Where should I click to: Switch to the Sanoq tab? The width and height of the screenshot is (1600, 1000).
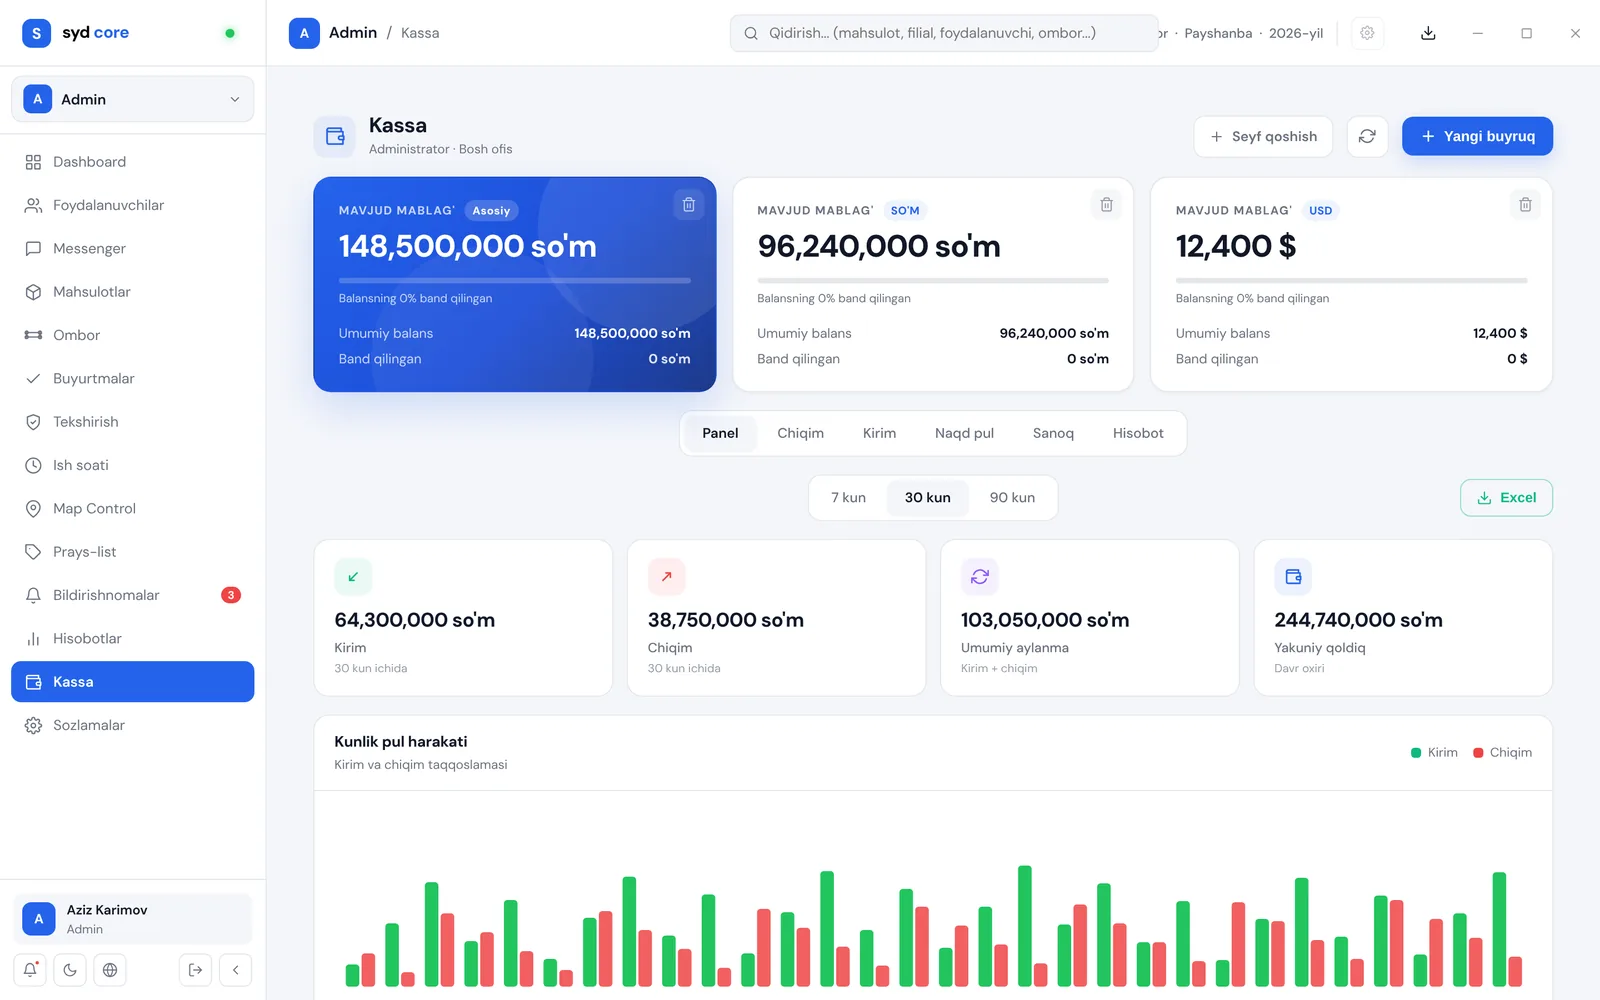click(1053, 433)
